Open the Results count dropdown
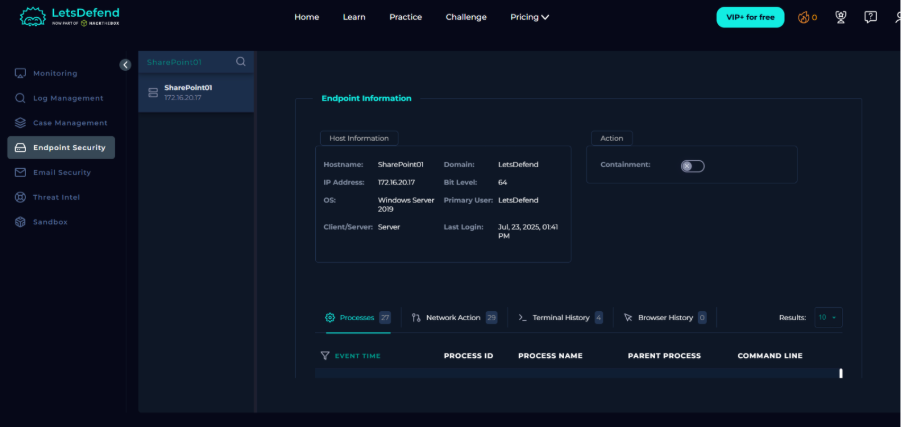 click(x=829, y=317)
